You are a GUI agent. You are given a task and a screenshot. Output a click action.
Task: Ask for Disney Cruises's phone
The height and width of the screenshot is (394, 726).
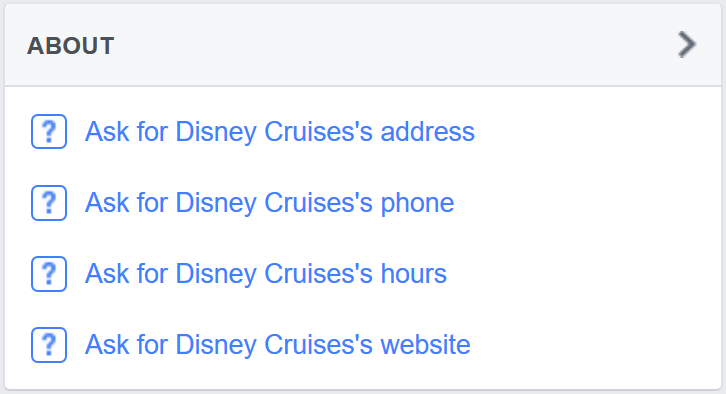(x=269, y=203)
